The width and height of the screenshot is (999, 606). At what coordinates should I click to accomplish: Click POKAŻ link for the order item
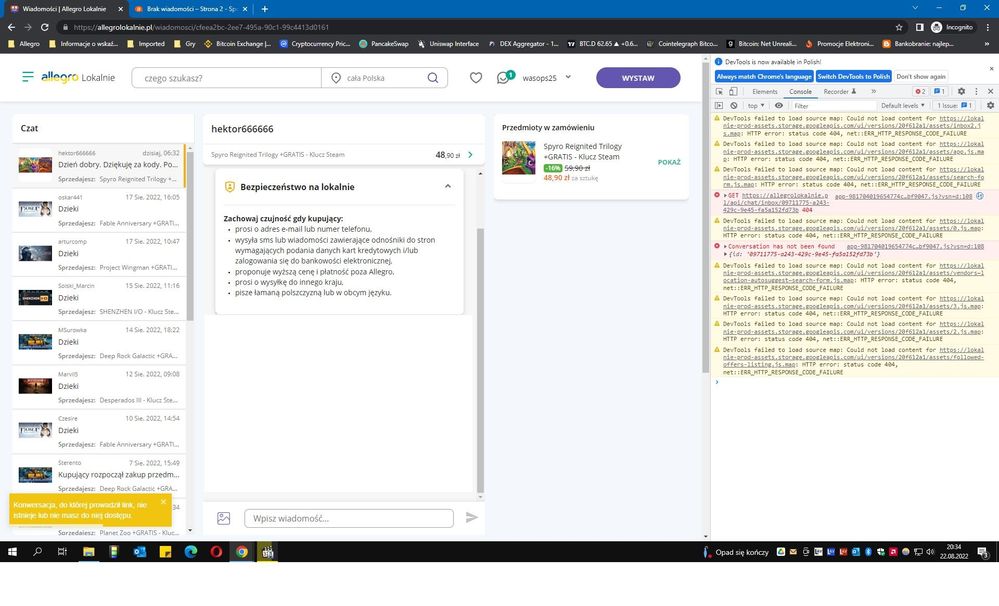pos(669,162)
